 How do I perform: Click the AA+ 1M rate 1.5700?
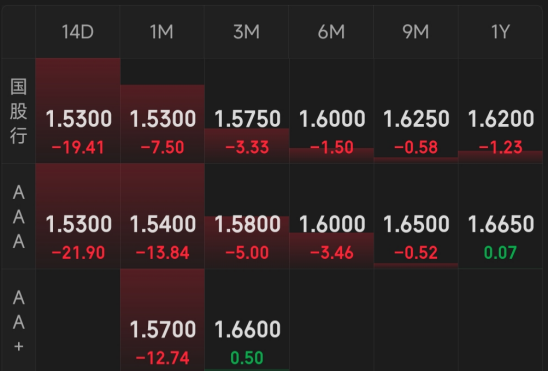[x=163, y=329]
